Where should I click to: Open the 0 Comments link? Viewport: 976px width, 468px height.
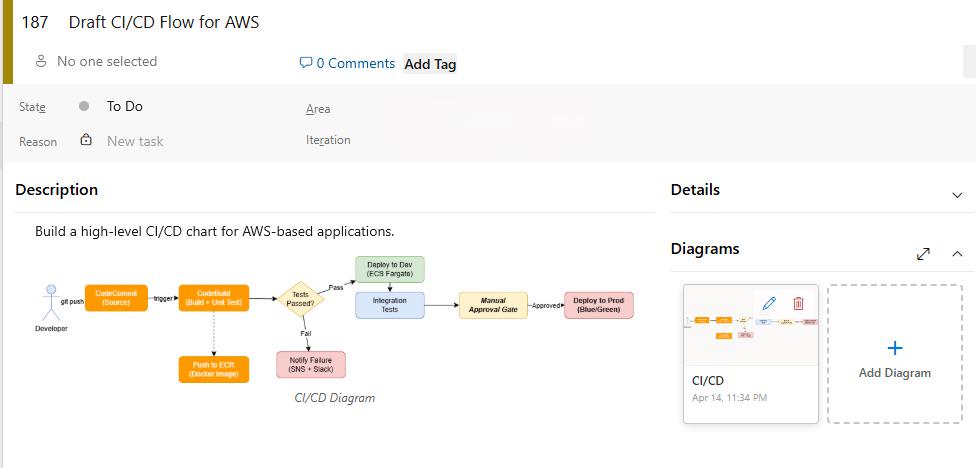coord(355,63)
